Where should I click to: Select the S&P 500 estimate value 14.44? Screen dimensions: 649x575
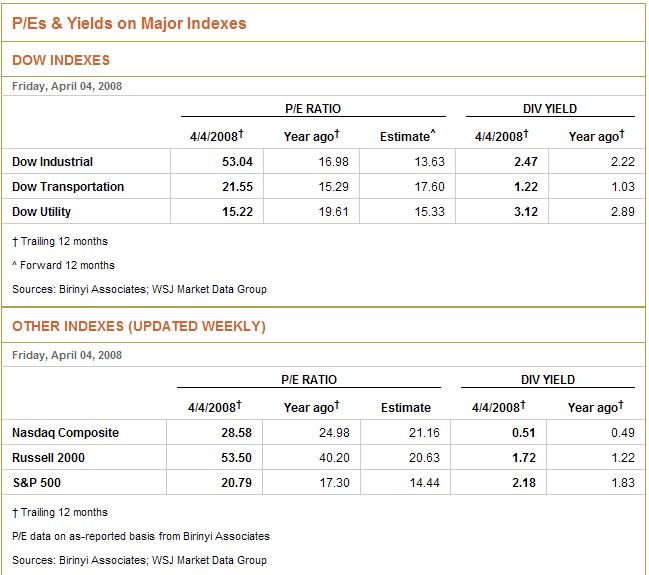point(427,483)
